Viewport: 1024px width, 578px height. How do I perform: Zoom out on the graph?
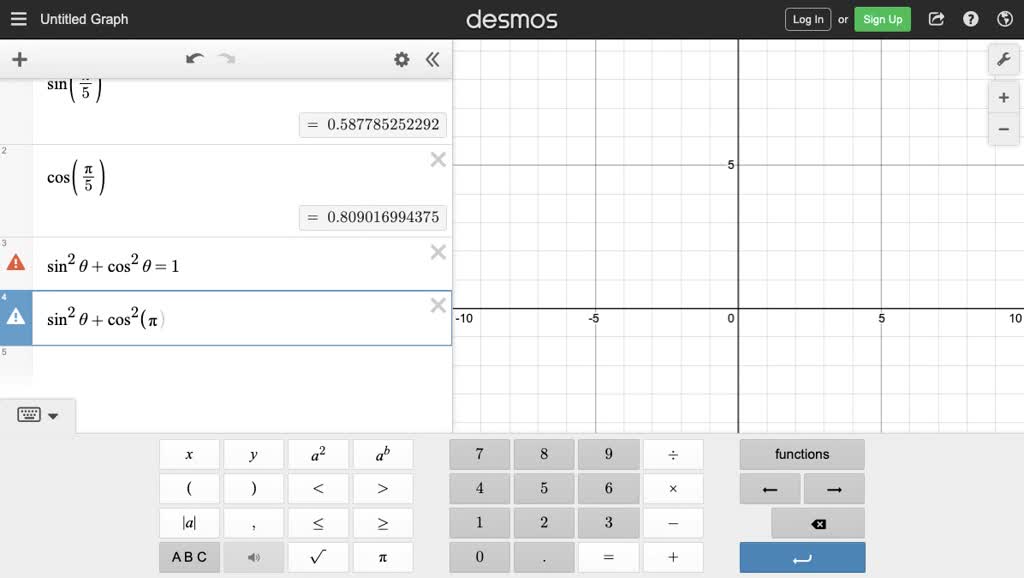coord(1003,129)
